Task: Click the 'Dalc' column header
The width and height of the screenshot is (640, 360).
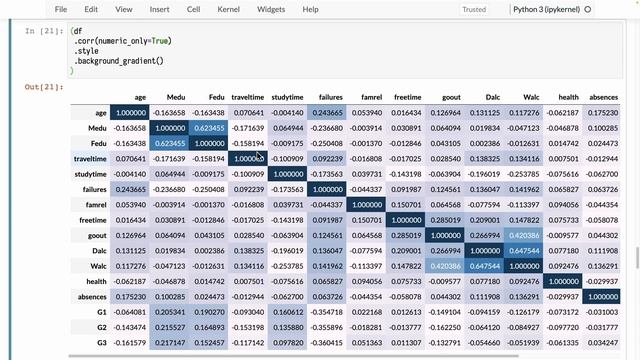Action: click(493, 97)
